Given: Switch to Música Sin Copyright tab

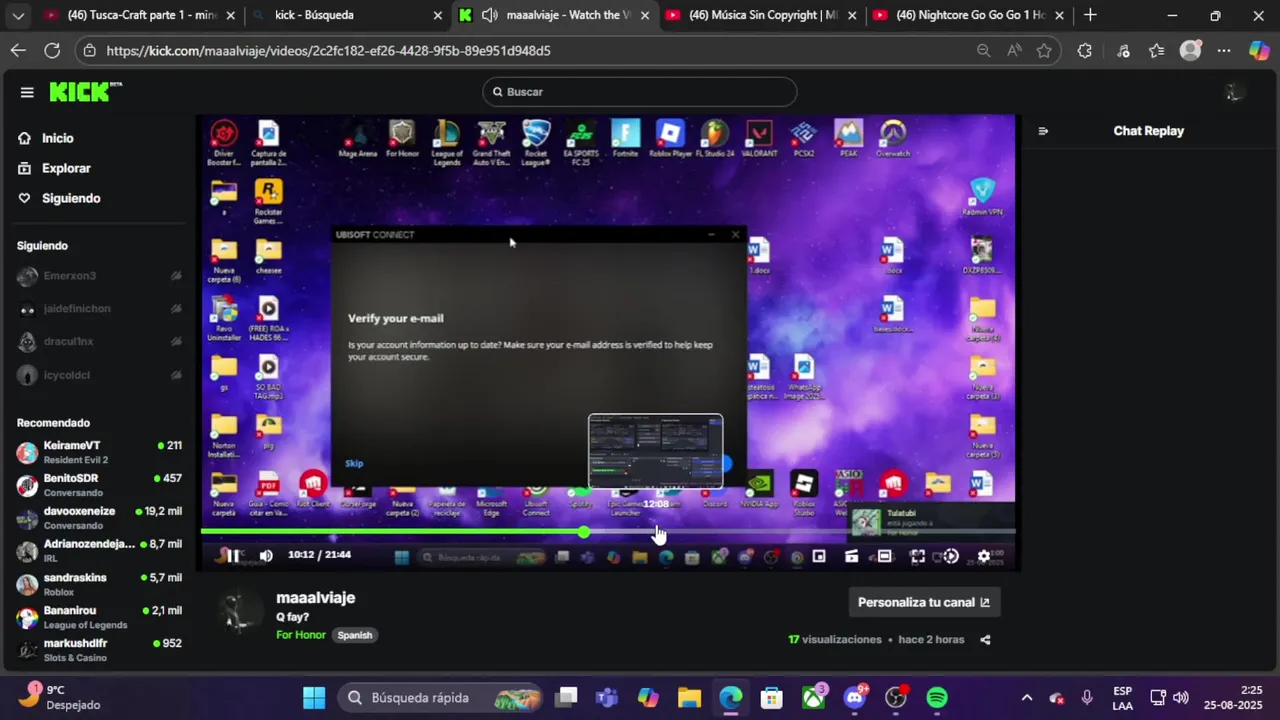Looking at the screenshot, I should click(x=760, y=15).
